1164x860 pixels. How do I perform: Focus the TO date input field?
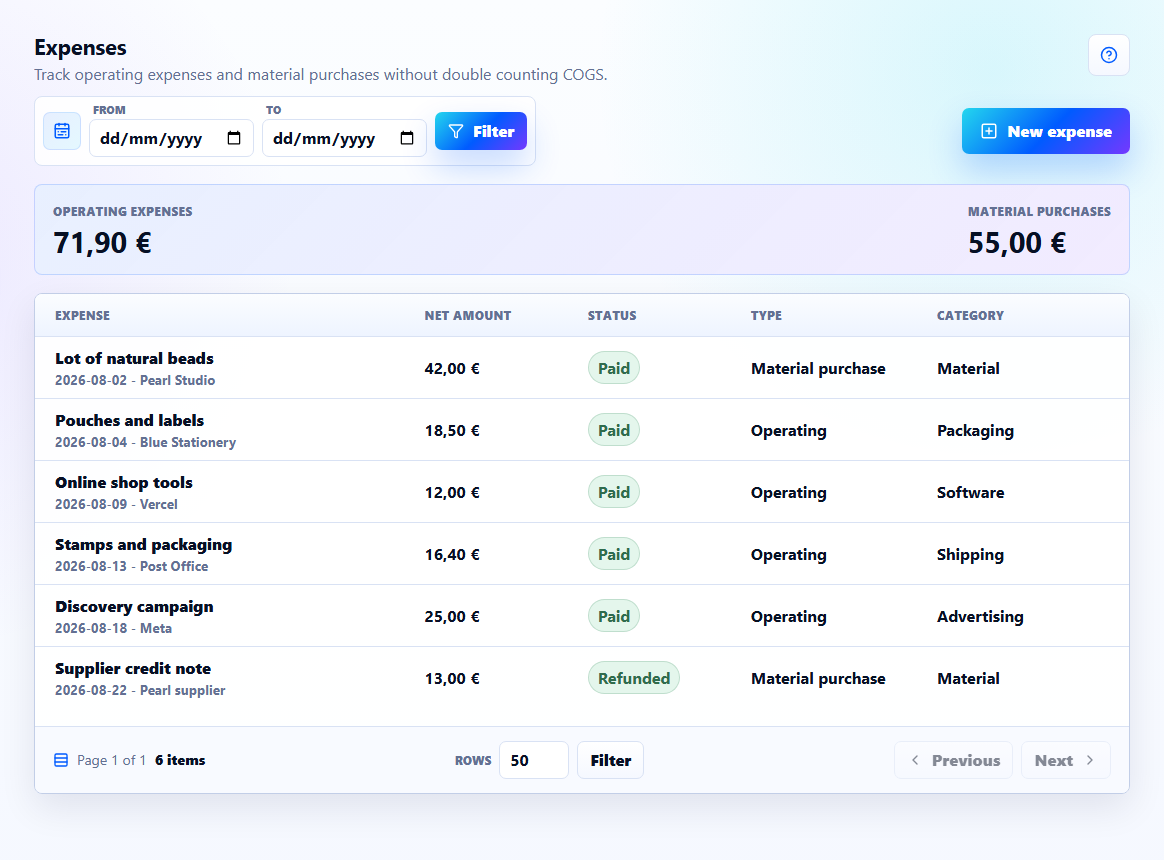pyautogui.click(x=344, y=138)
